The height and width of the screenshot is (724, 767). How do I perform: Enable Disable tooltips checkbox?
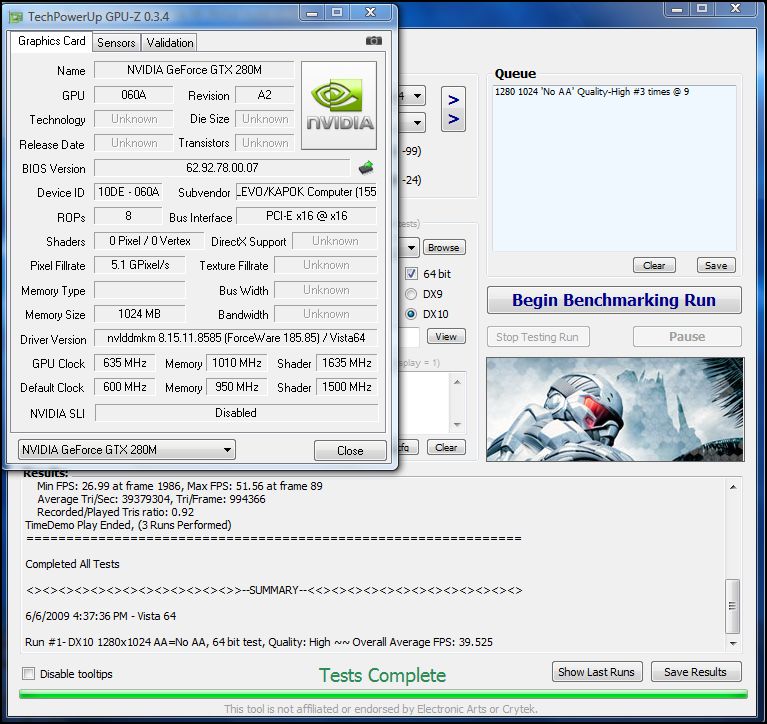coord(29,674)
